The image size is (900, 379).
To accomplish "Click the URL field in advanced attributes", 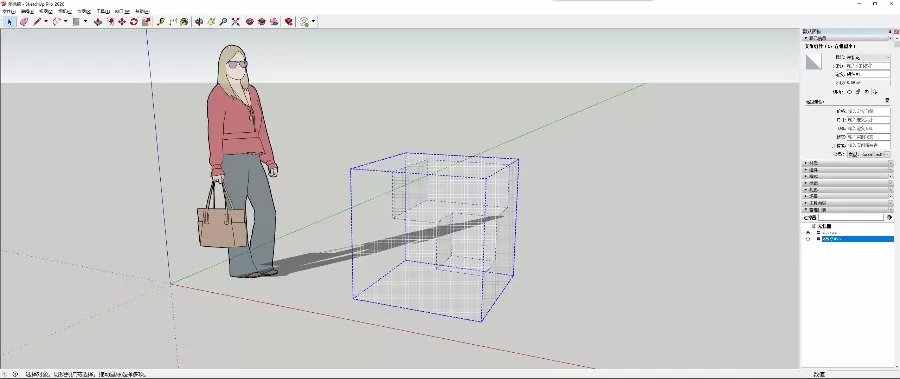I will pos(869,128).
